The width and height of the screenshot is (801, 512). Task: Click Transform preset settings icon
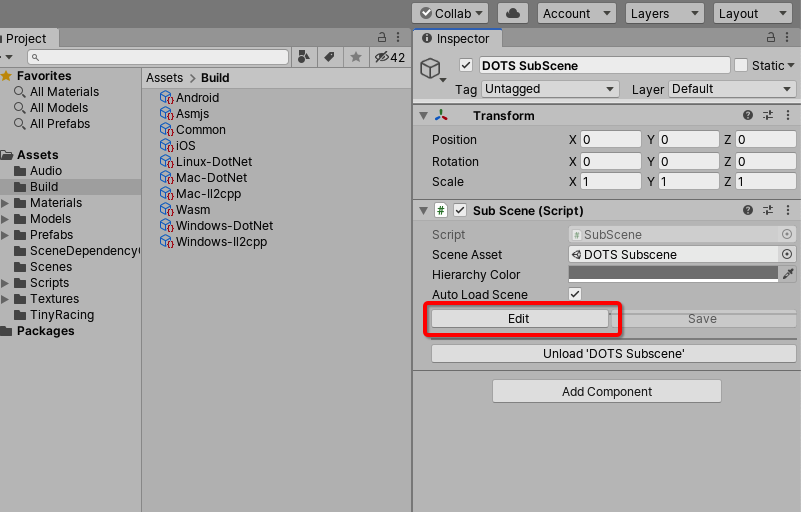pyautogui.click(x=768, y=115)
